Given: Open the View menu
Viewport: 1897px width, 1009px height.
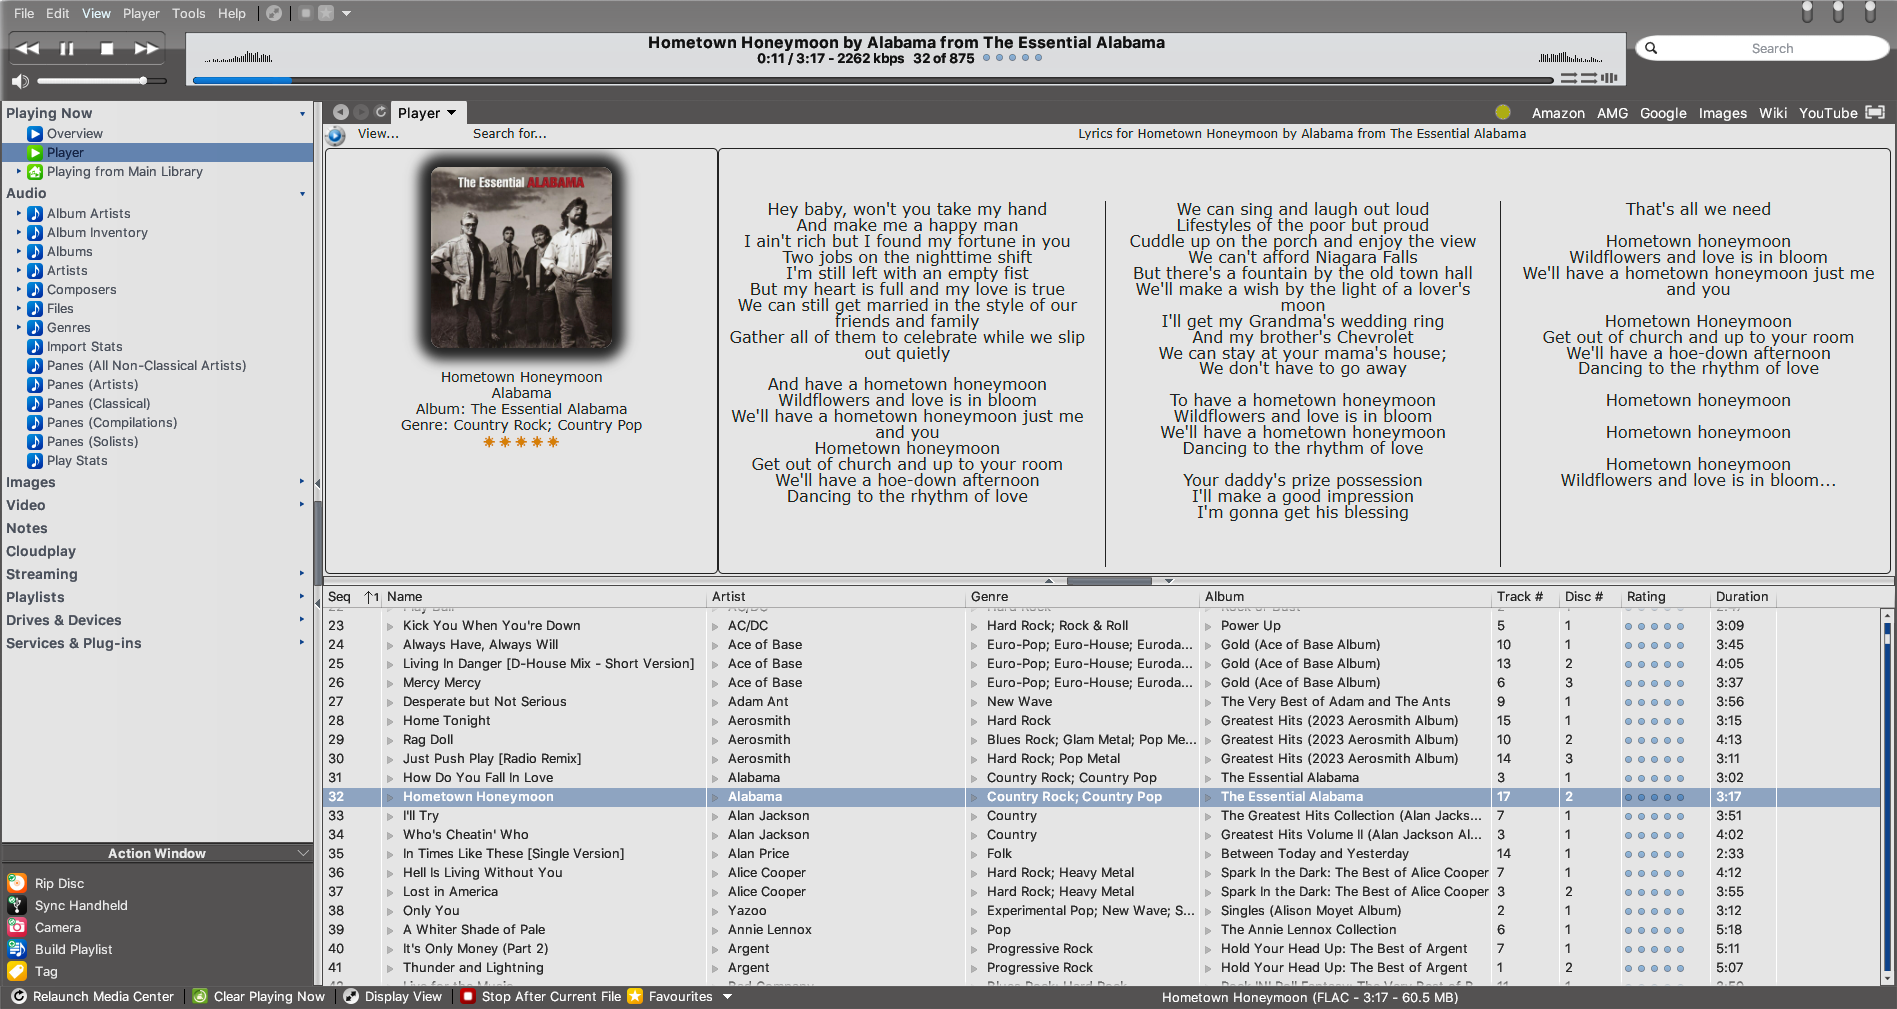Looking at the screenshot, I should click(96, 13).
